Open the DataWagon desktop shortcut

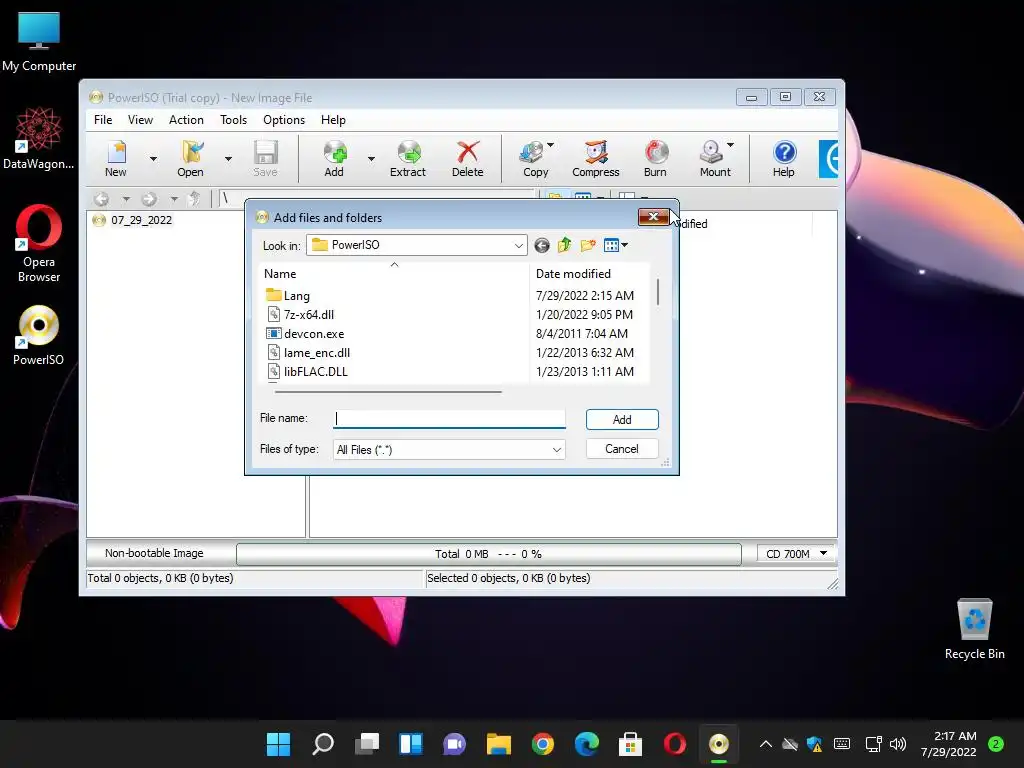39,139
